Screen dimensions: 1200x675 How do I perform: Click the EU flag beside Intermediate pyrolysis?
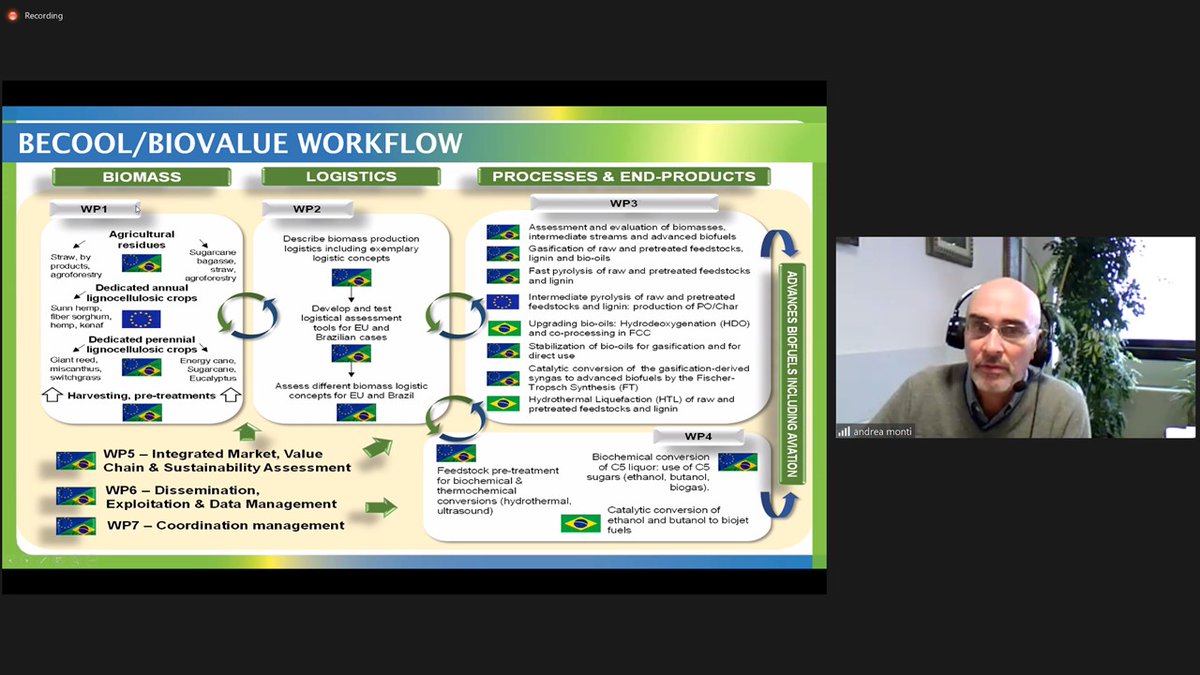pyautogui.click(x=503, y=302)
